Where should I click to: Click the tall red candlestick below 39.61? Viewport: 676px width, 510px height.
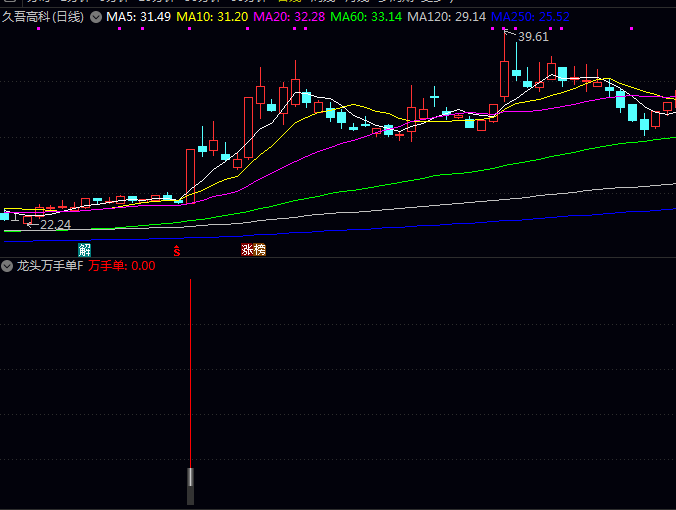(x=503, y=79)
